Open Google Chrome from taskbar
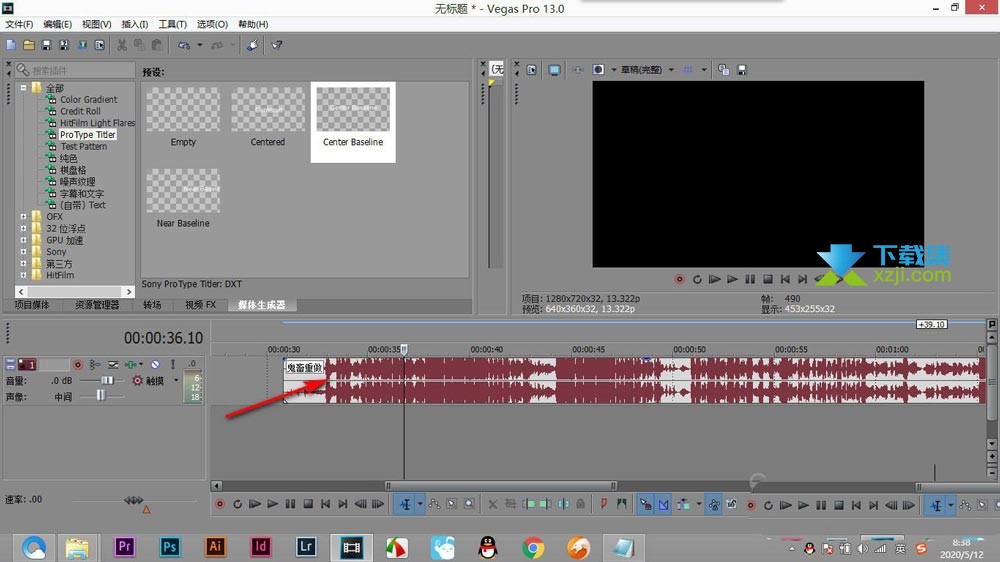This screenshot has width=1000, height=562. pyautogui.click(x=533, y=547)
